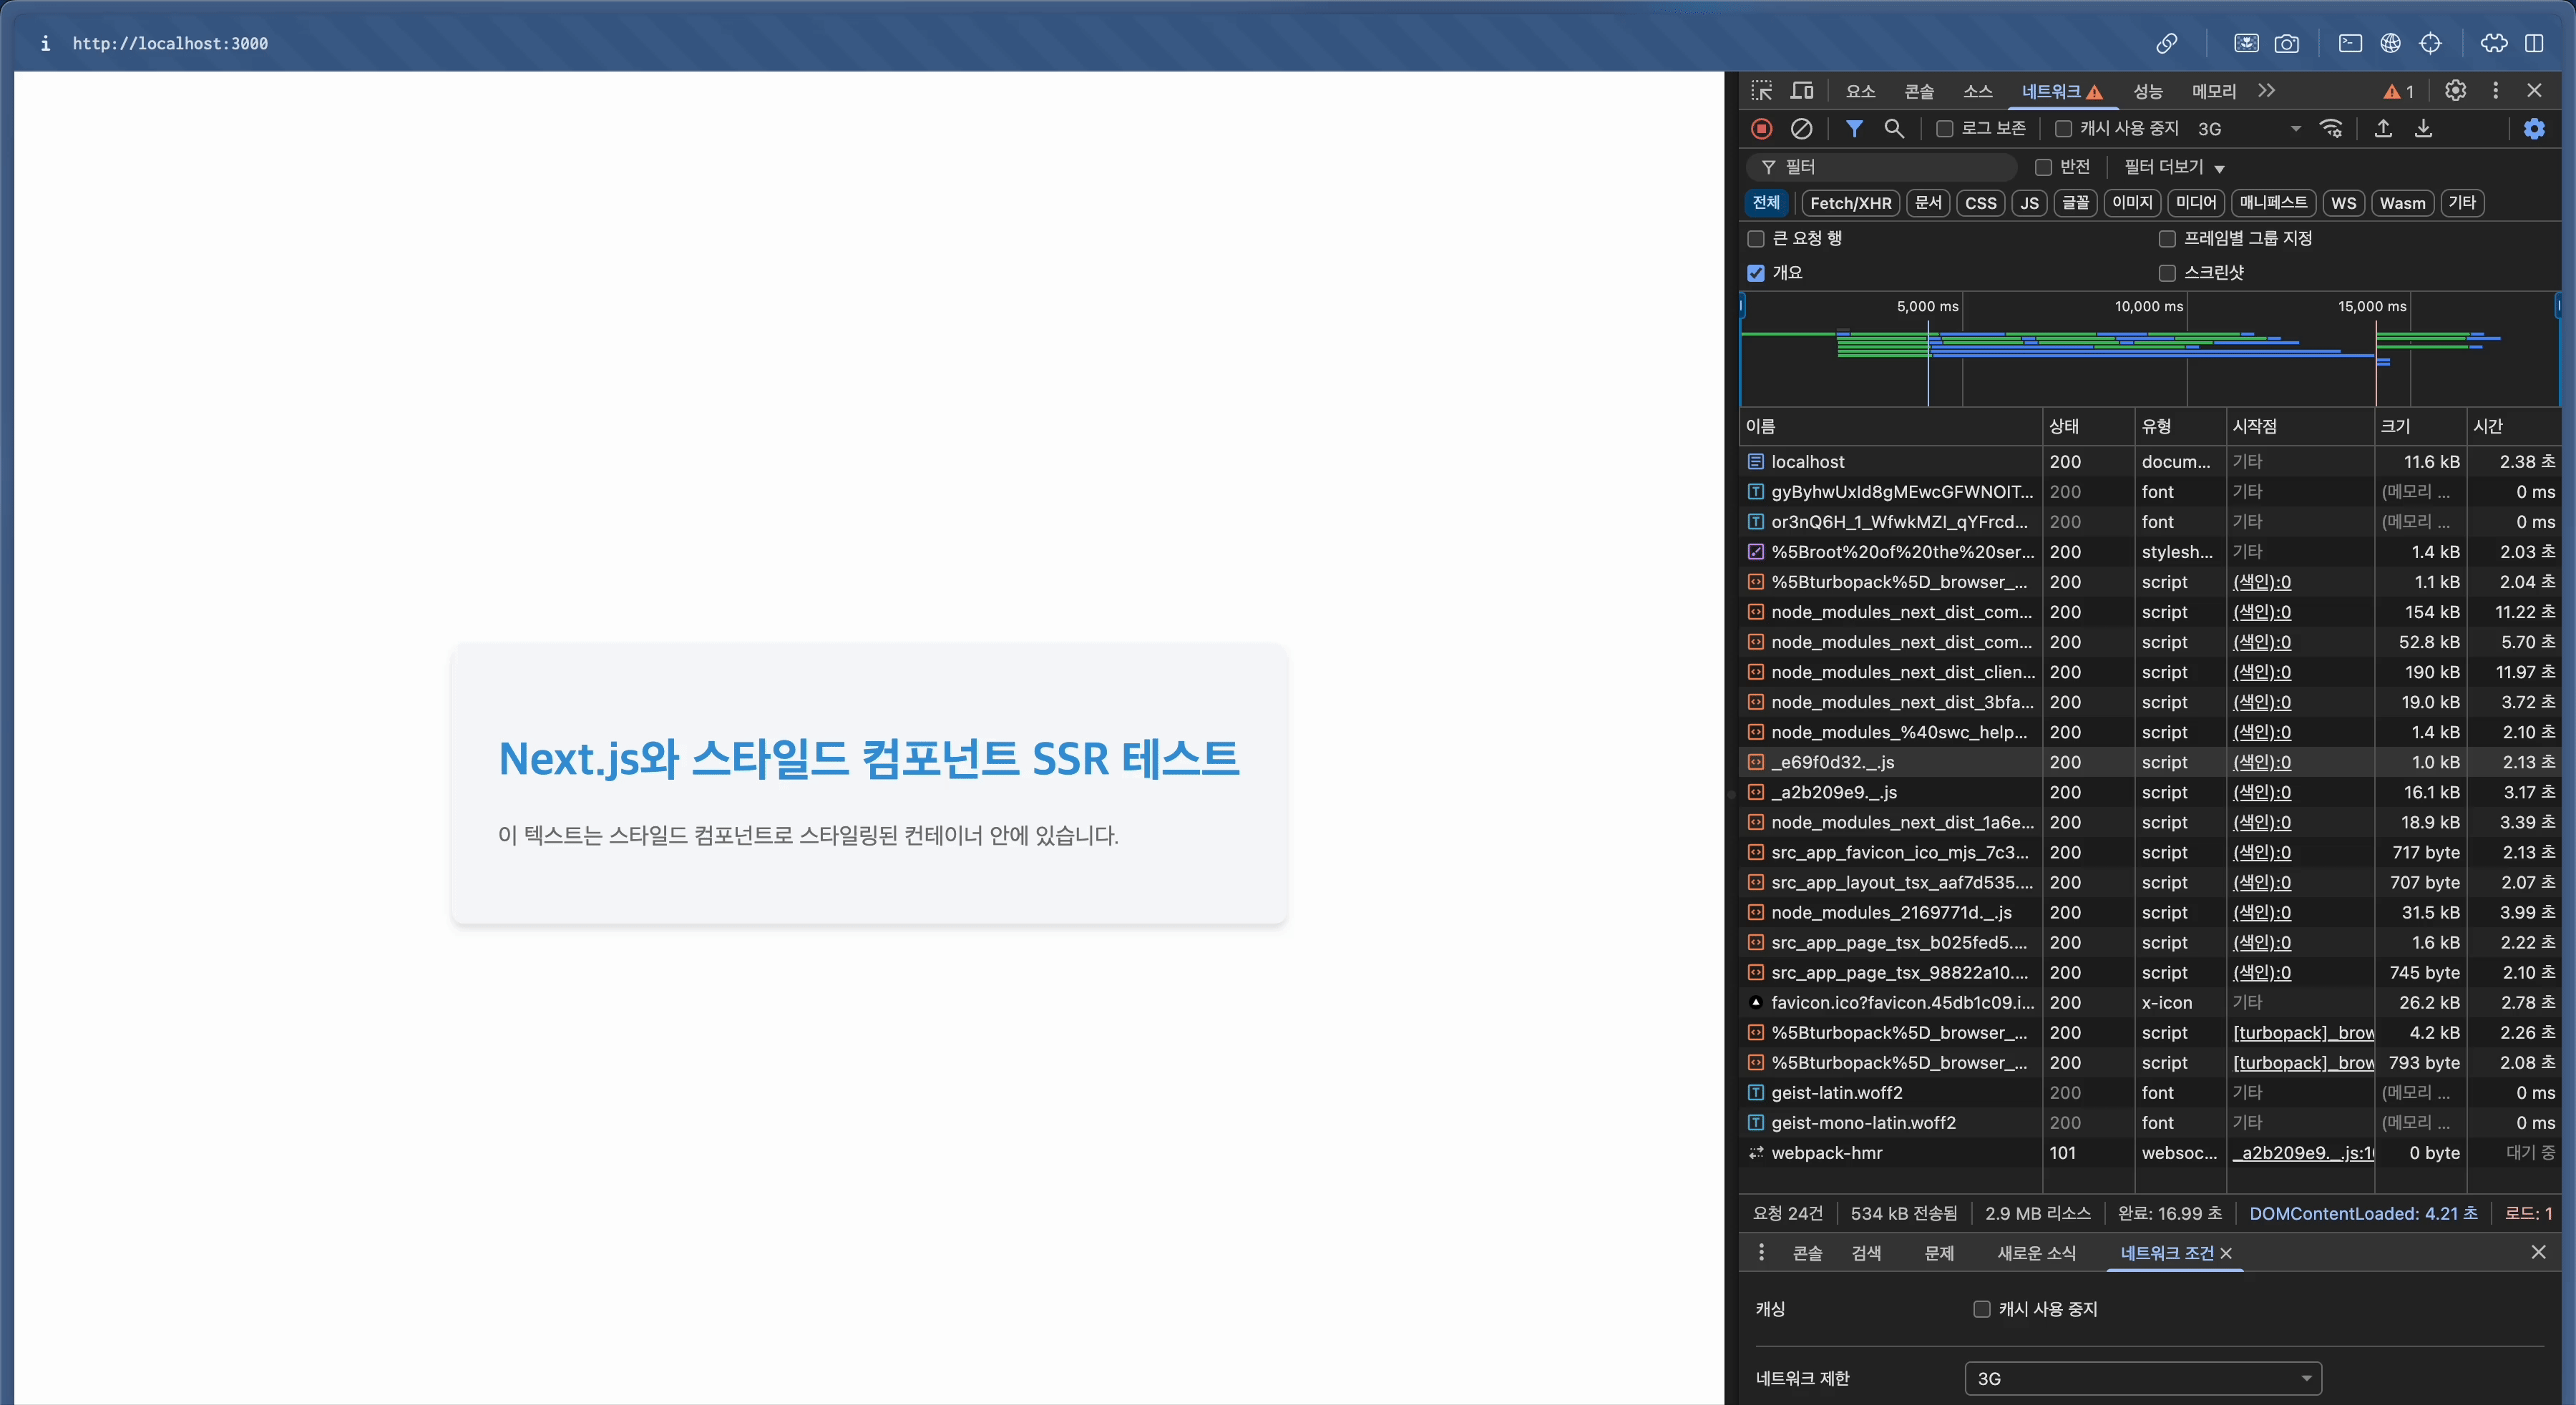Show more DevTools tabs chevron
Image resolution: width=2576 pixels, height=1405 pixels.
(x=2266, y=91)
